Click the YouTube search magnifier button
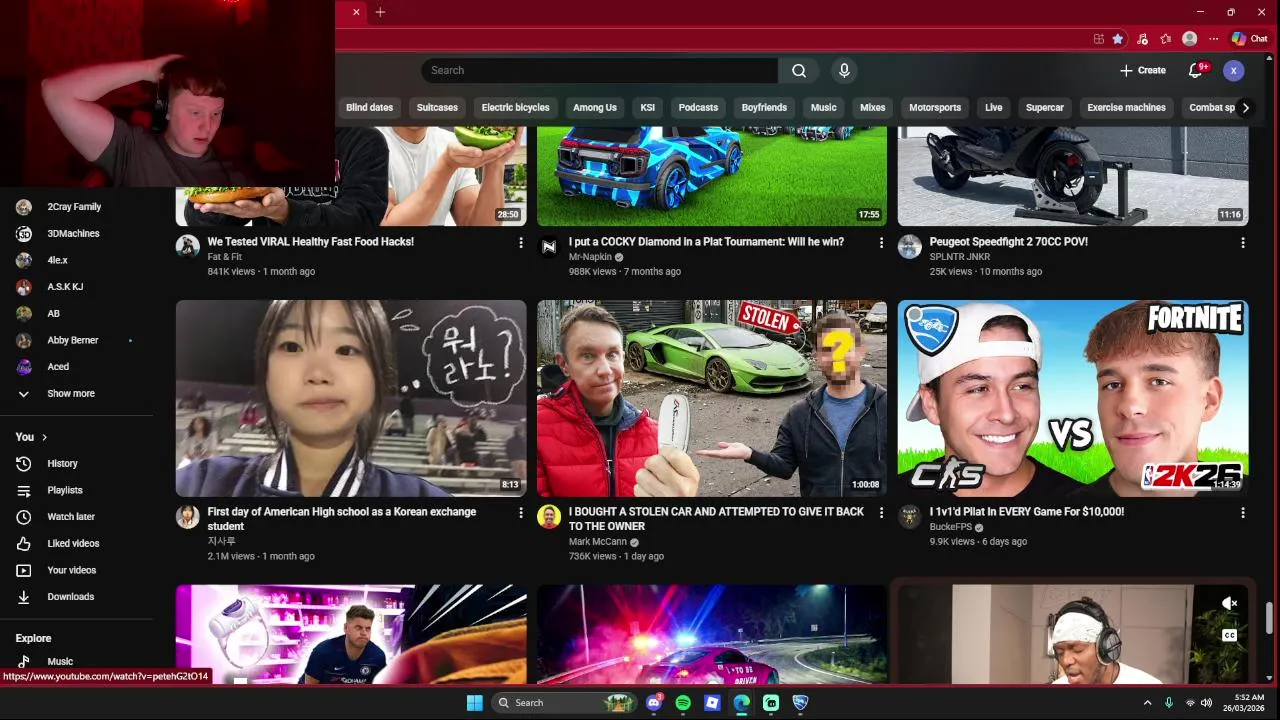 [x=798, y=70]
